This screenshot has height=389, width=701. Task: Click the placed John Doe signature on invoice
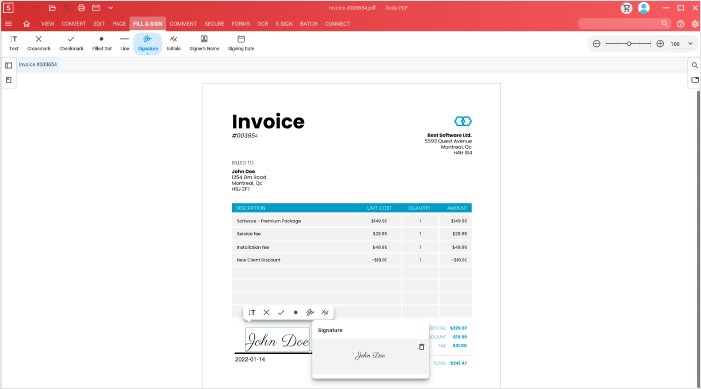277,340
